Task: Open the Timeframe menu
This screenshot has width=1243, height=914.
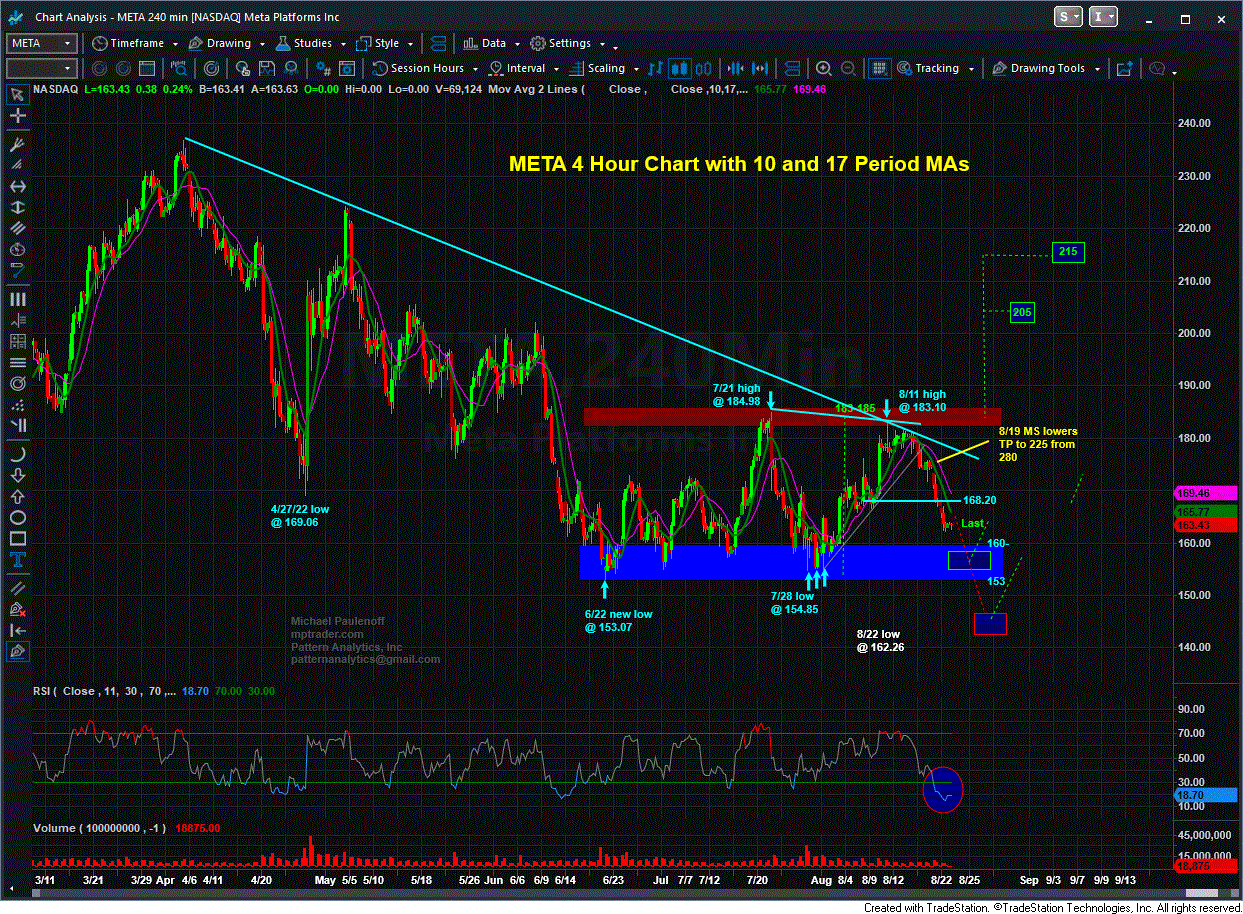Action: pyautogui.click(x=135, y=43)
